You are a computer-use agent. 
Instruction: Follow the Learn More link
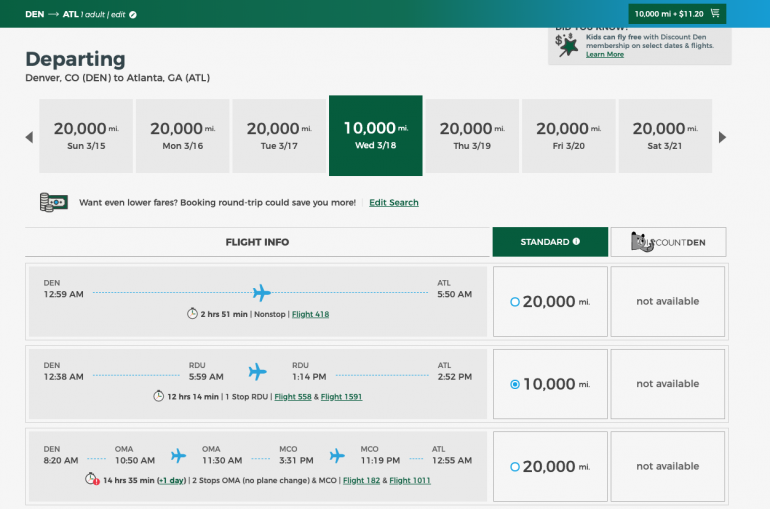click(605, 54)
